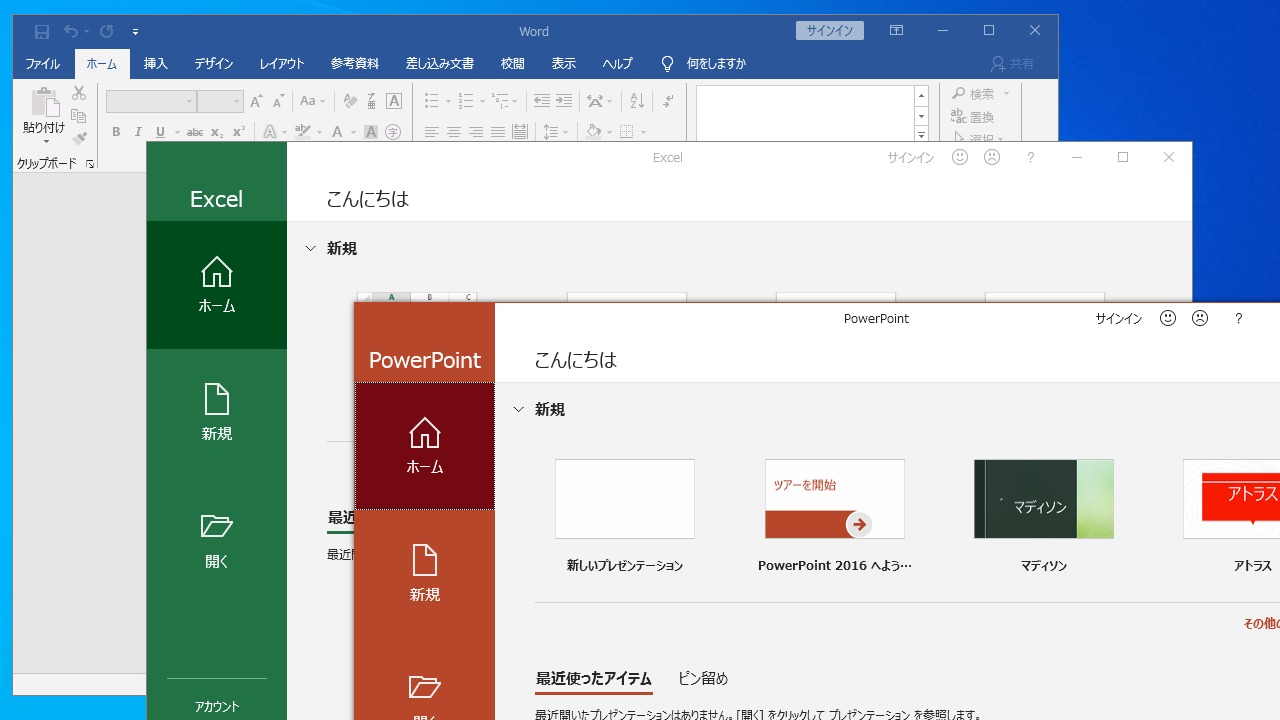
Task: Open the Change Case 'Aa' dropdown in Word
Action: (313, 101)
